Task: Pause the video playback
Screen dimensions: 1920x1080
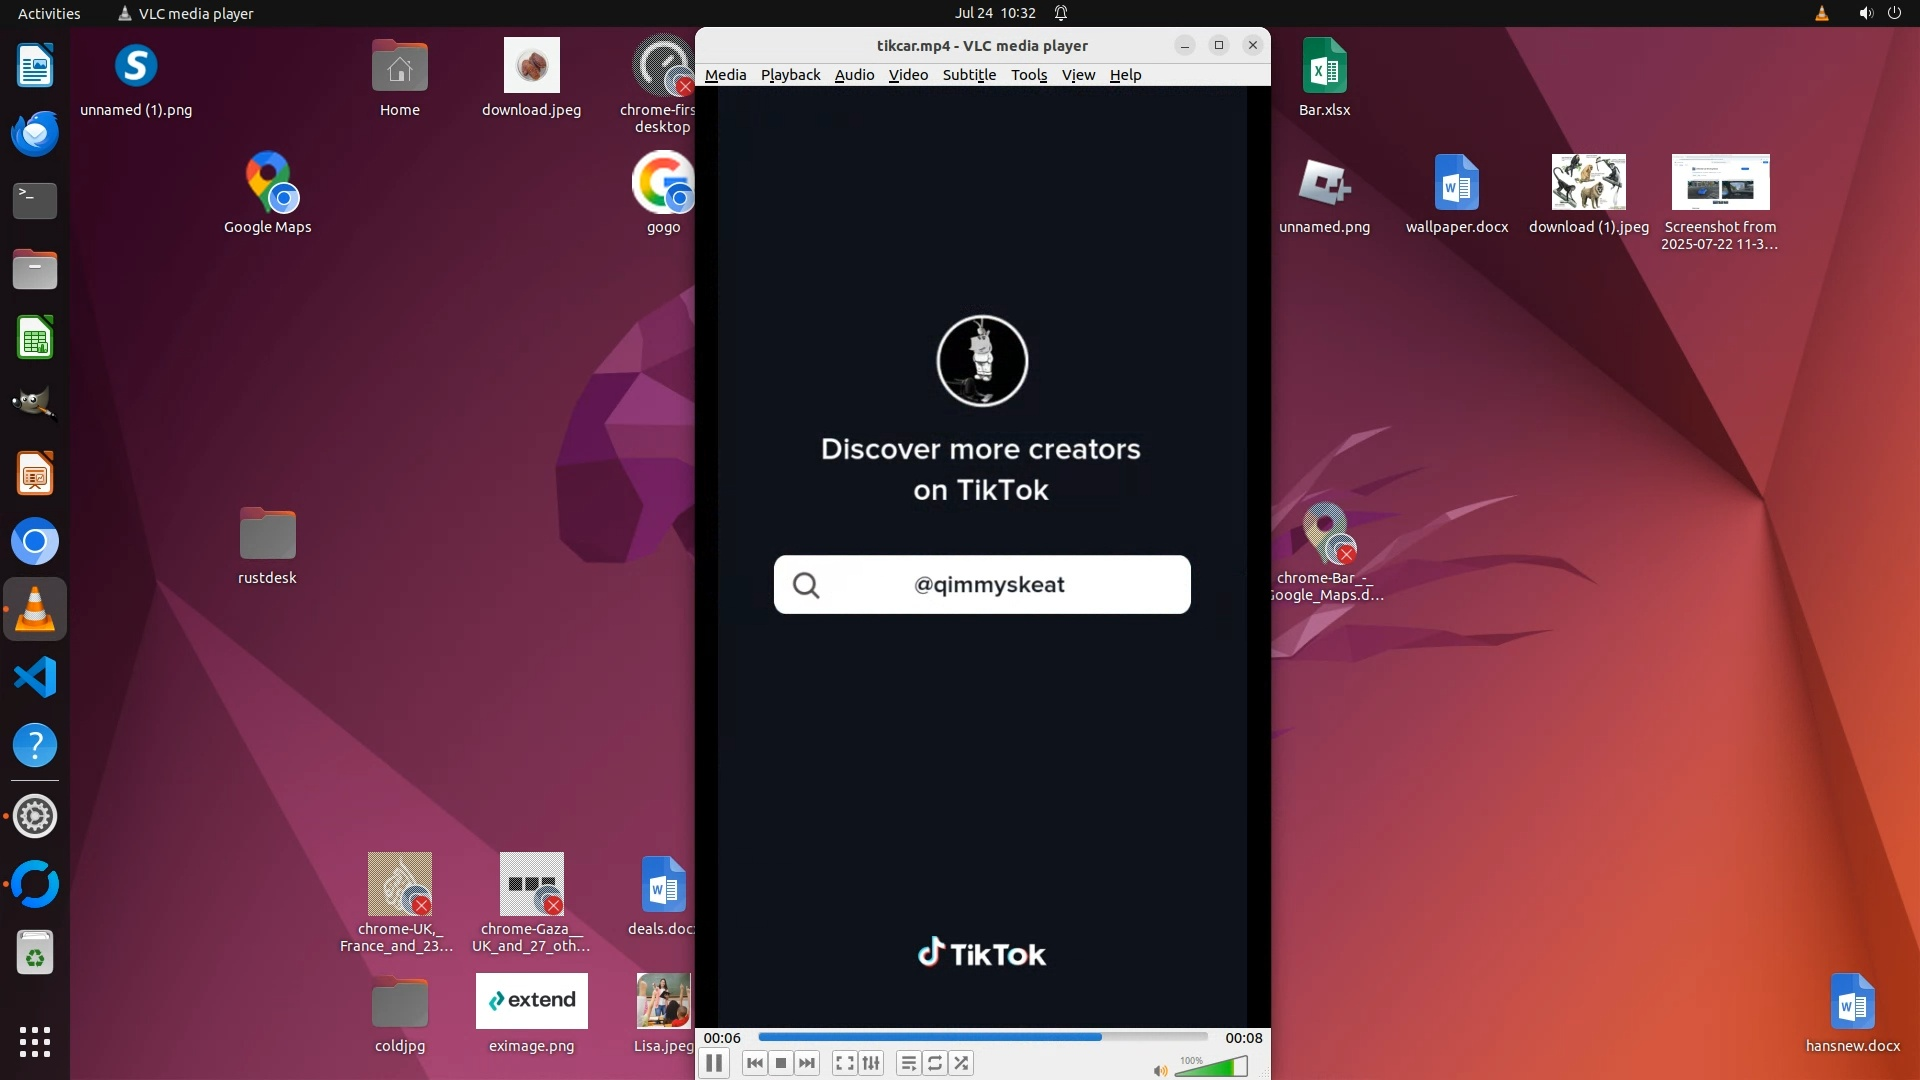Action: coord(714,1063)
